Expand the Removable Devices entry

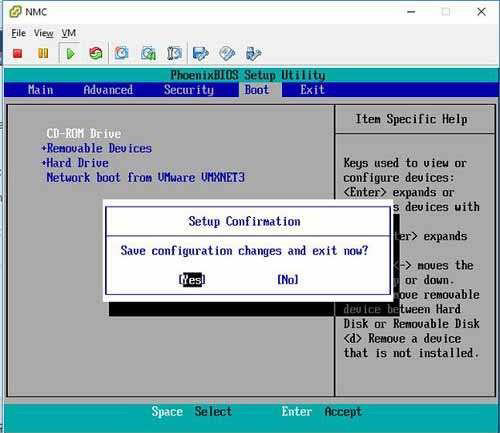(97, 148)
